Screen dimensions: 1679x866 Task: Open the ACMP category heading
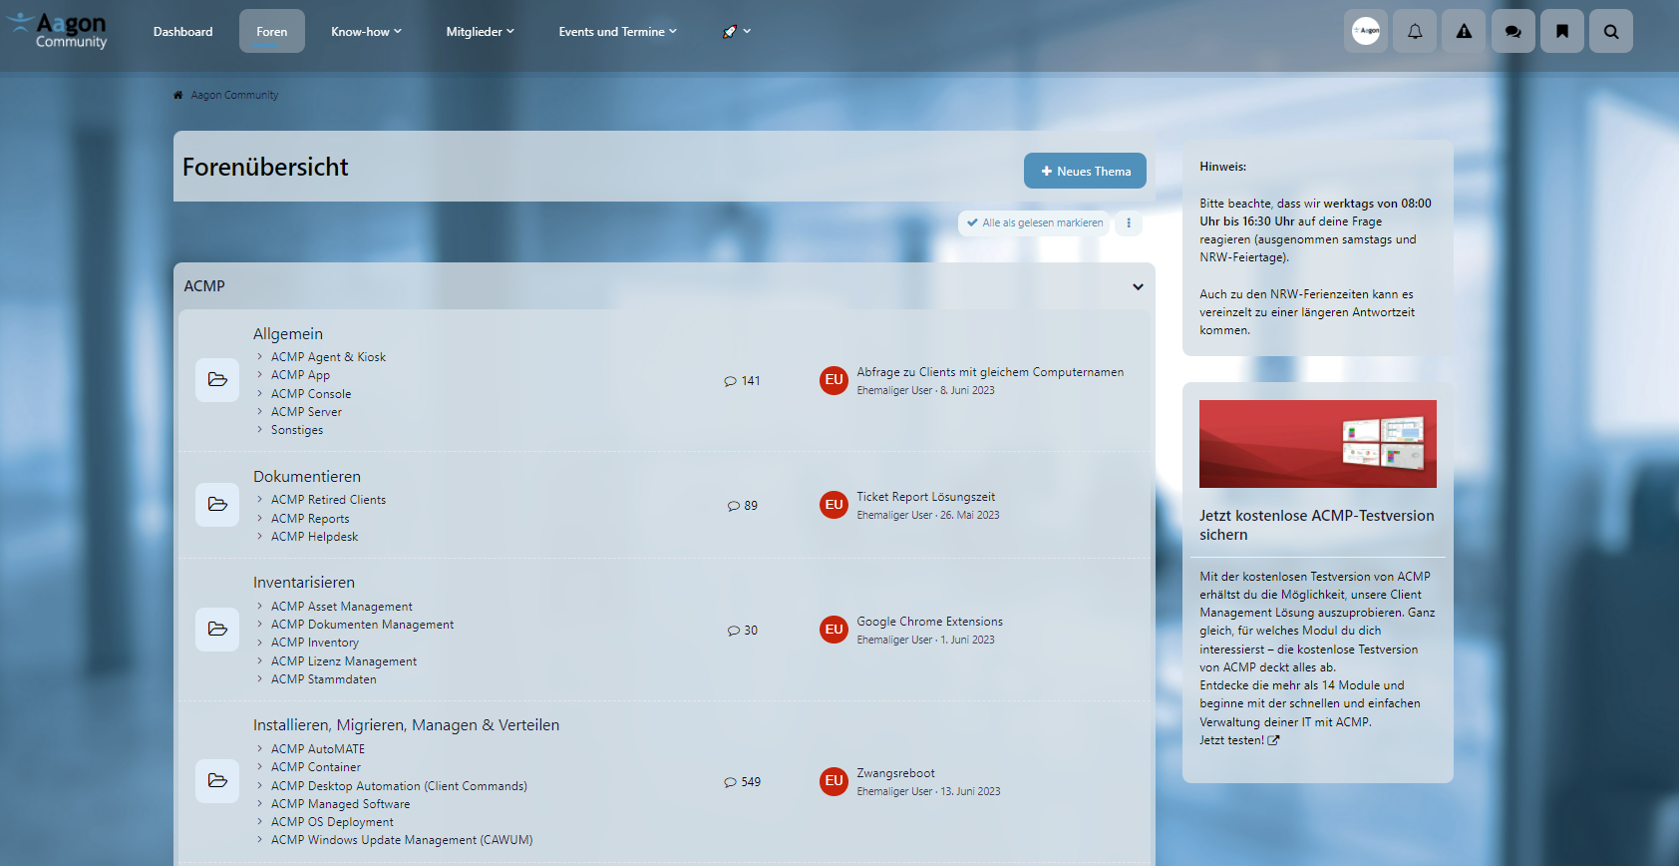coord(205,286)
